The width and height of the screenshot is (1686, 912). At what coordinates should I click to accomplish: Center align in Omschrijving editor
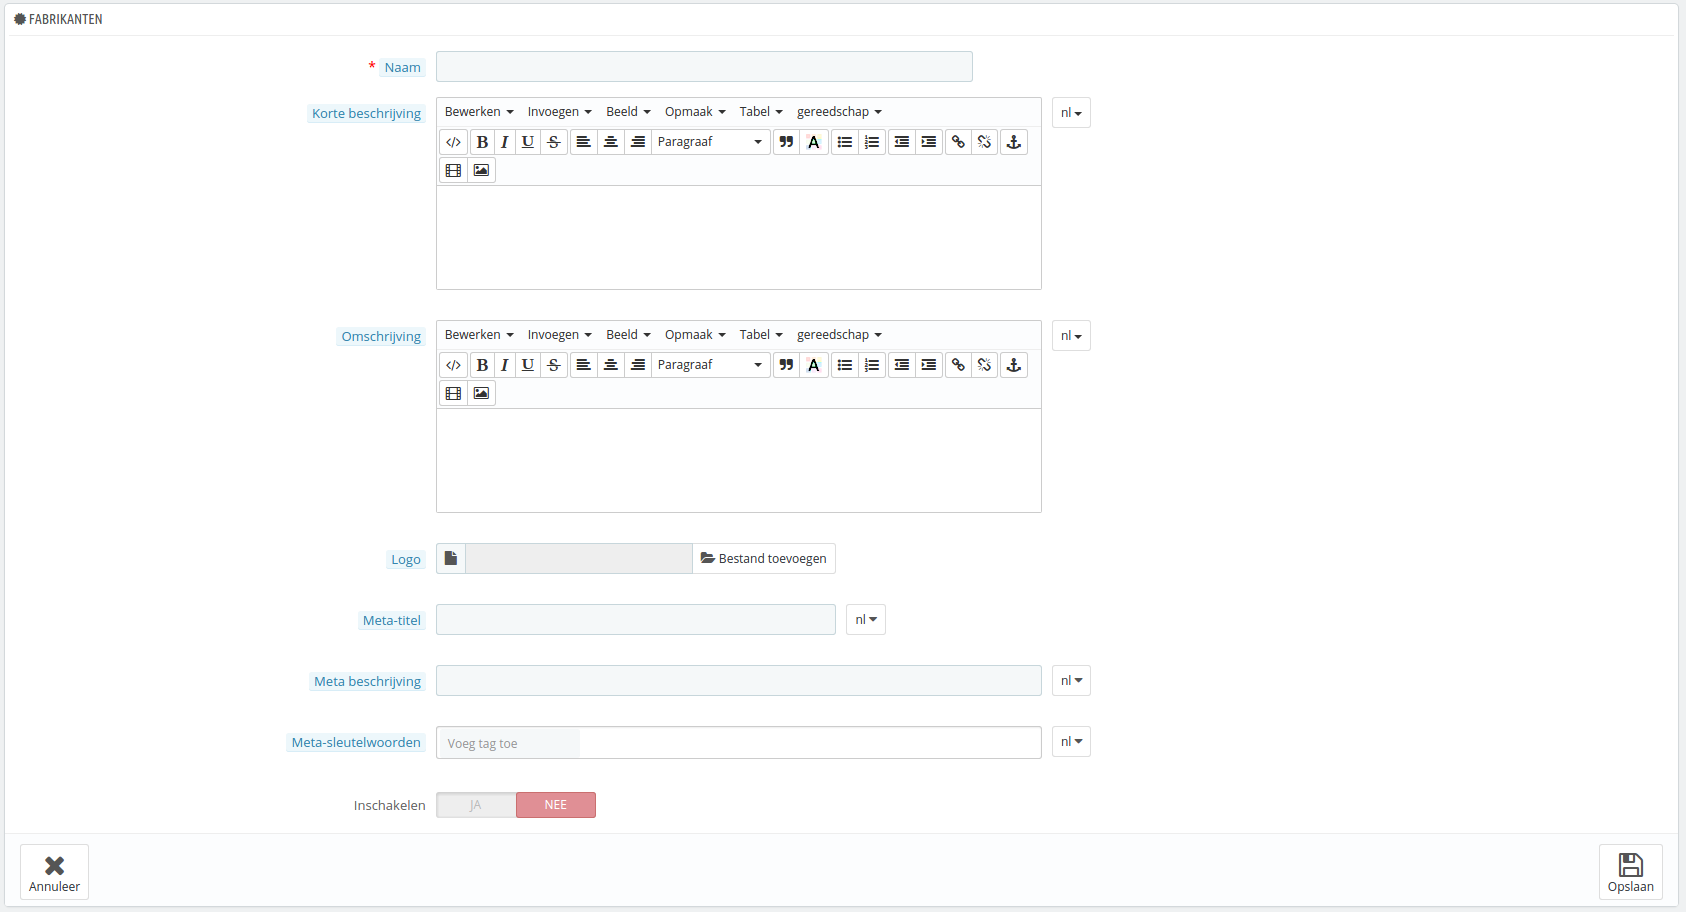(610, 365)
